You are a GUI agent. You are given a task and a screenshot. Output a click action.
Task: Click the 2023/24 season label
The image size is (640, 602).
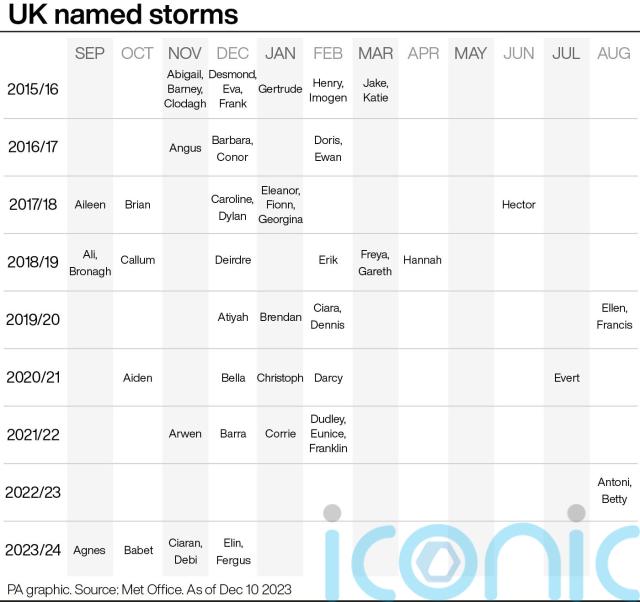click(x=33, y=550)
